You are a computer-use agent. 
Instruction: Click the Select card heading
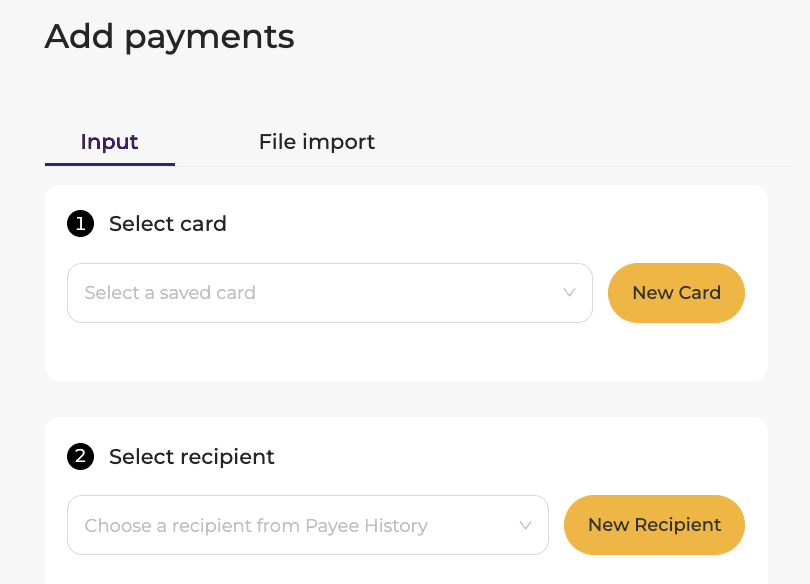click(x=167, y=224)
